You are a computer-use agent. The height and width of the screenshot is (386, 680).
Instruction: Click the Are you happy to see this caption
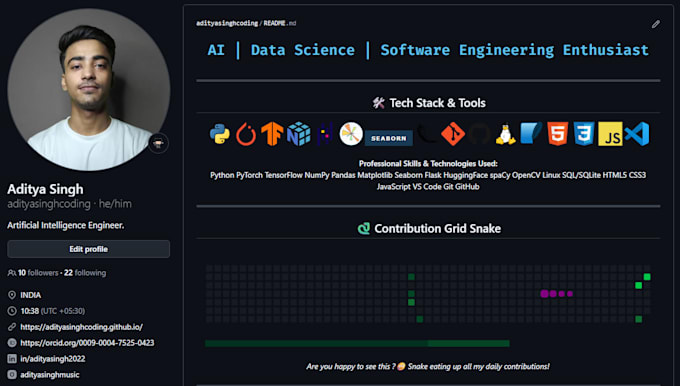tap(428, 366)
